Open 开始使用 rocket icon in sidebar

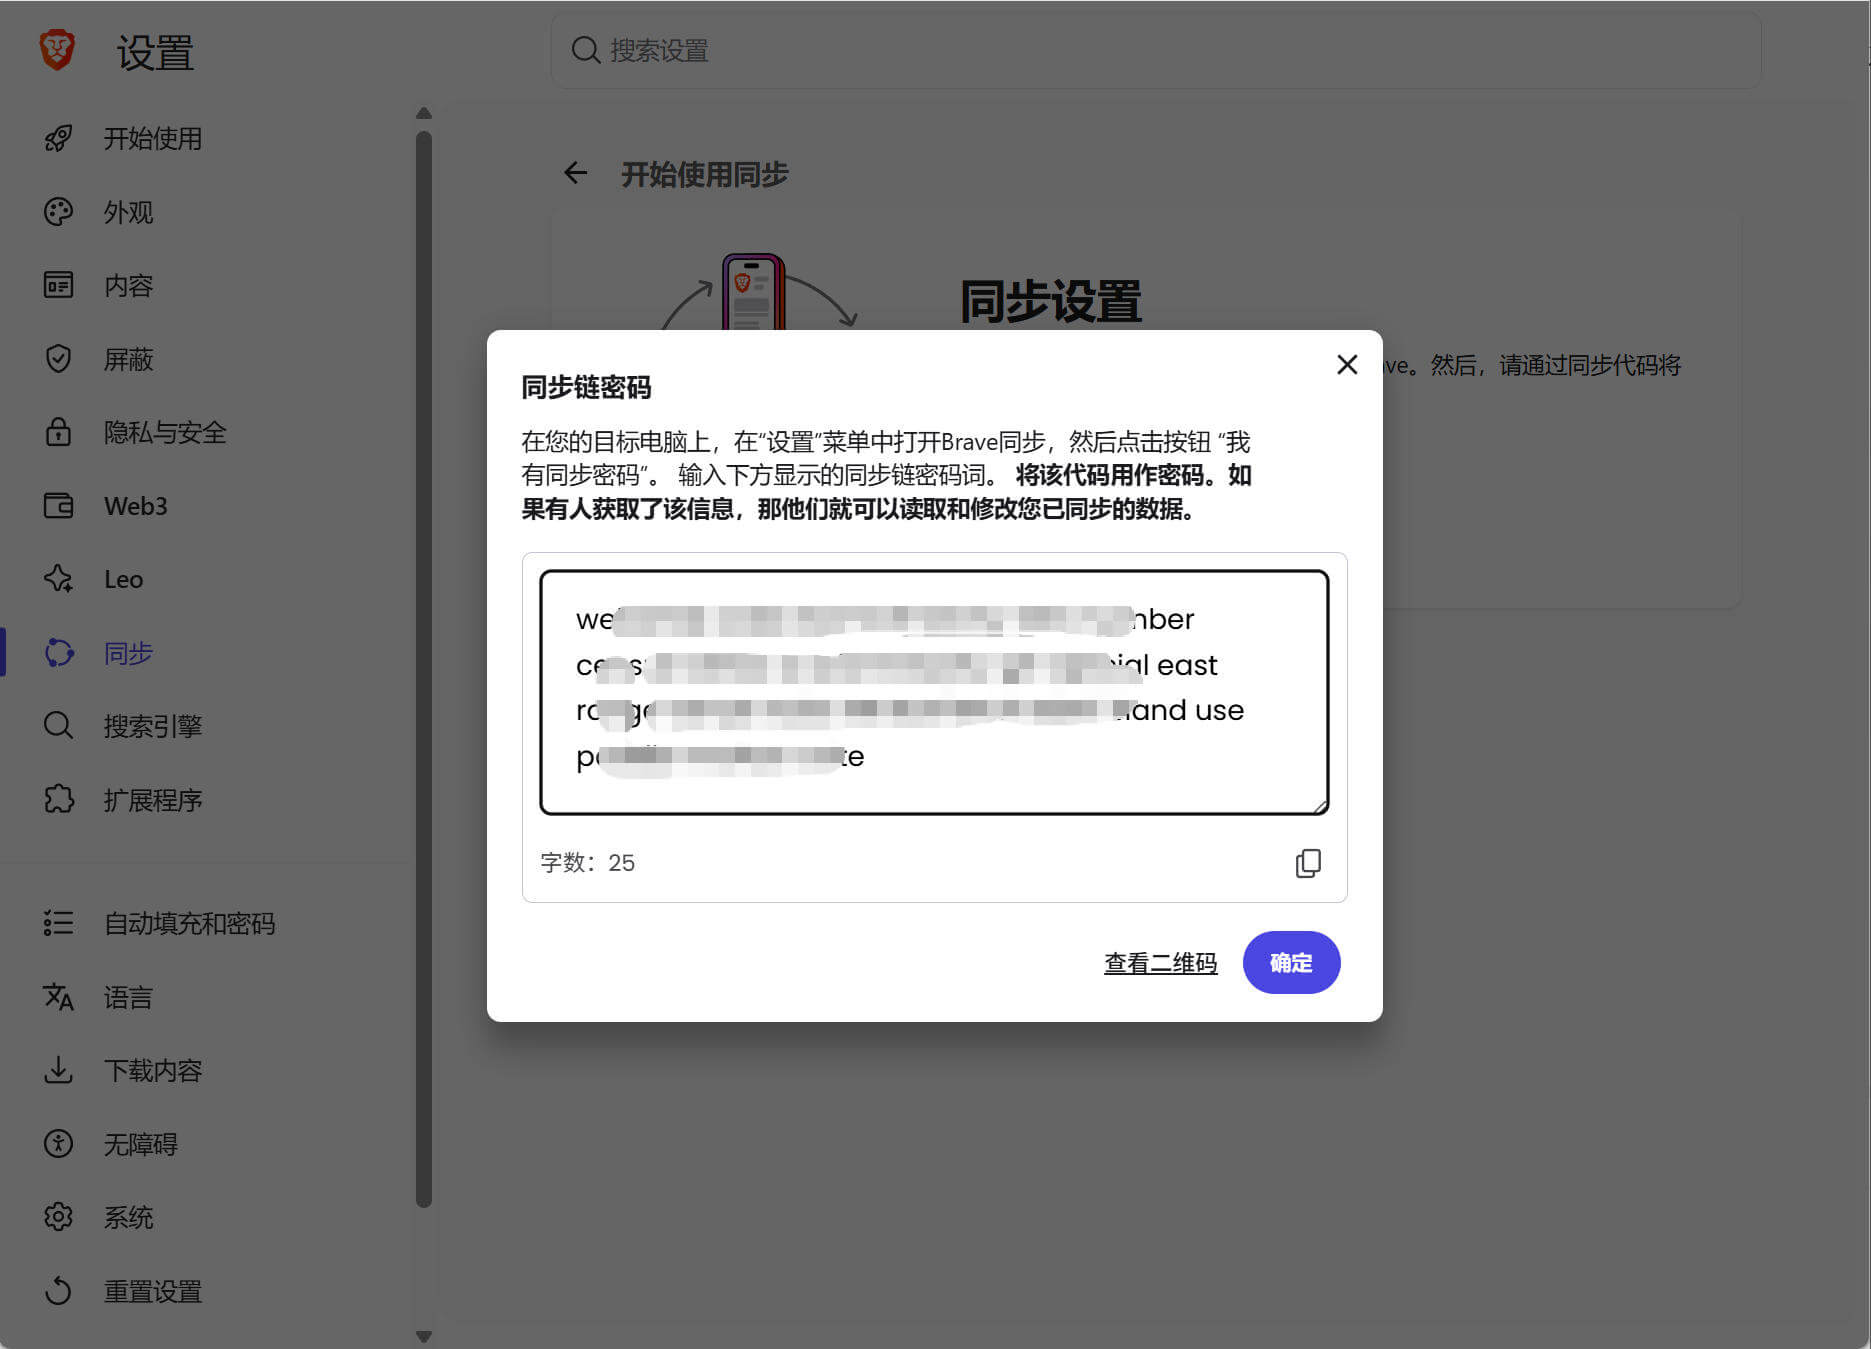click(x=58, y=138)
